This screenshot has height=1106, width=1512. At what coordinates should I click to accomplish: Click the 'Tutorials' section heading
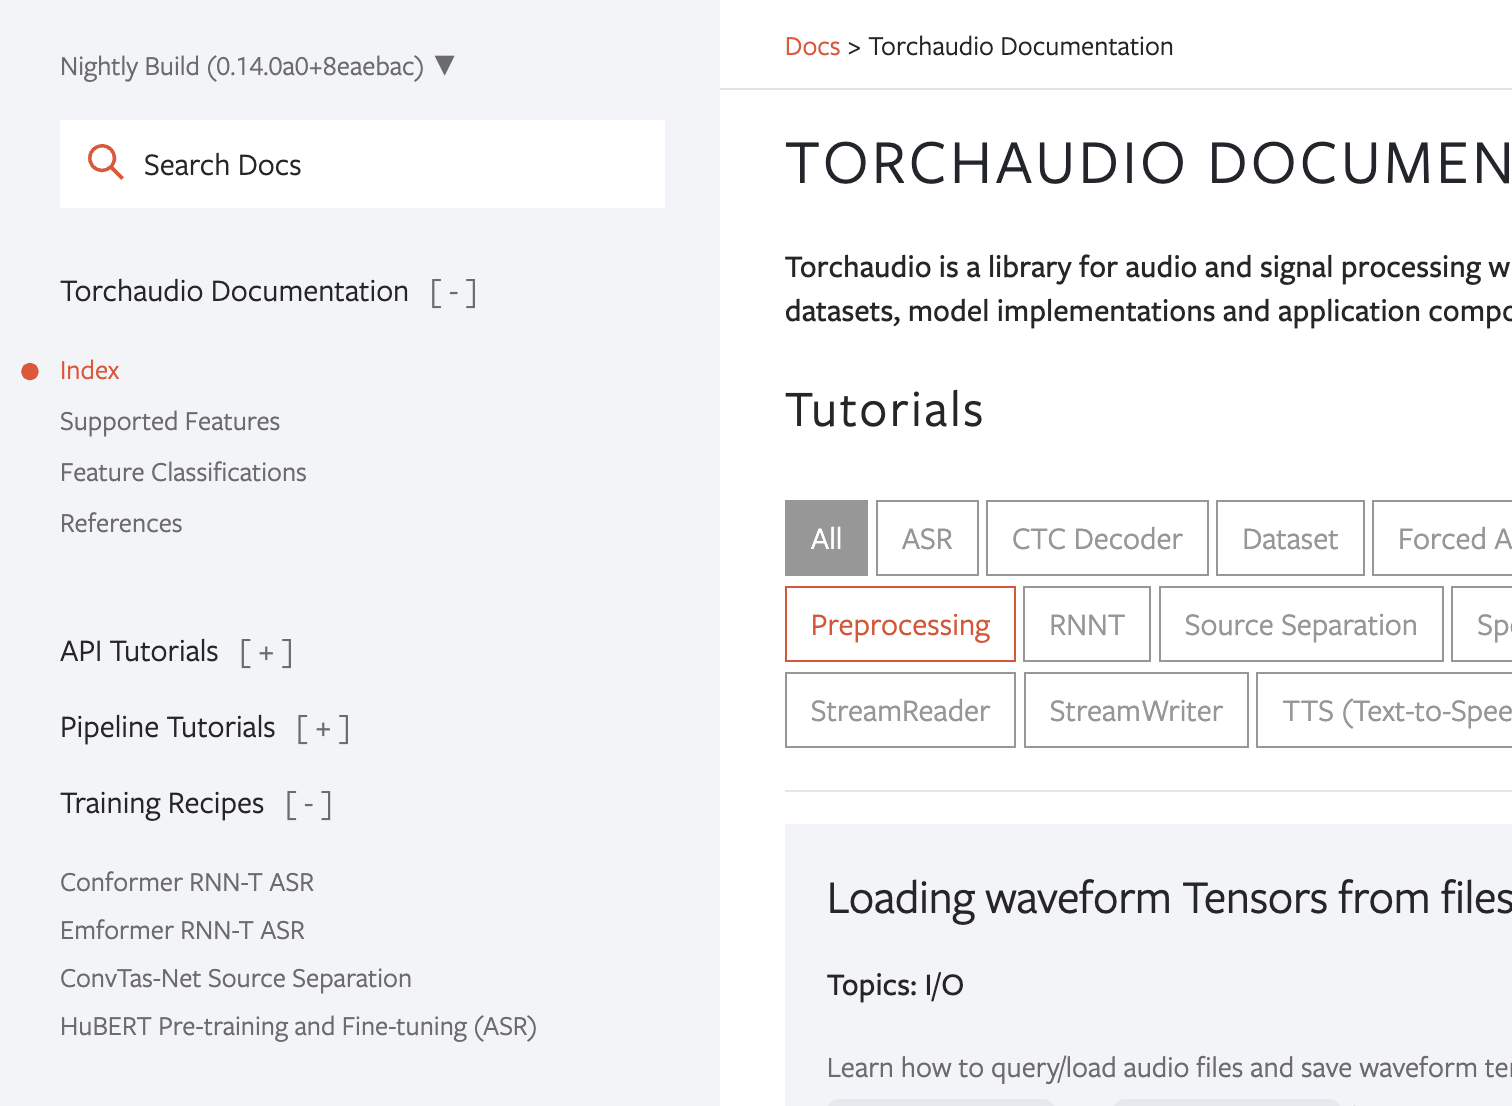tap(884, 409)
